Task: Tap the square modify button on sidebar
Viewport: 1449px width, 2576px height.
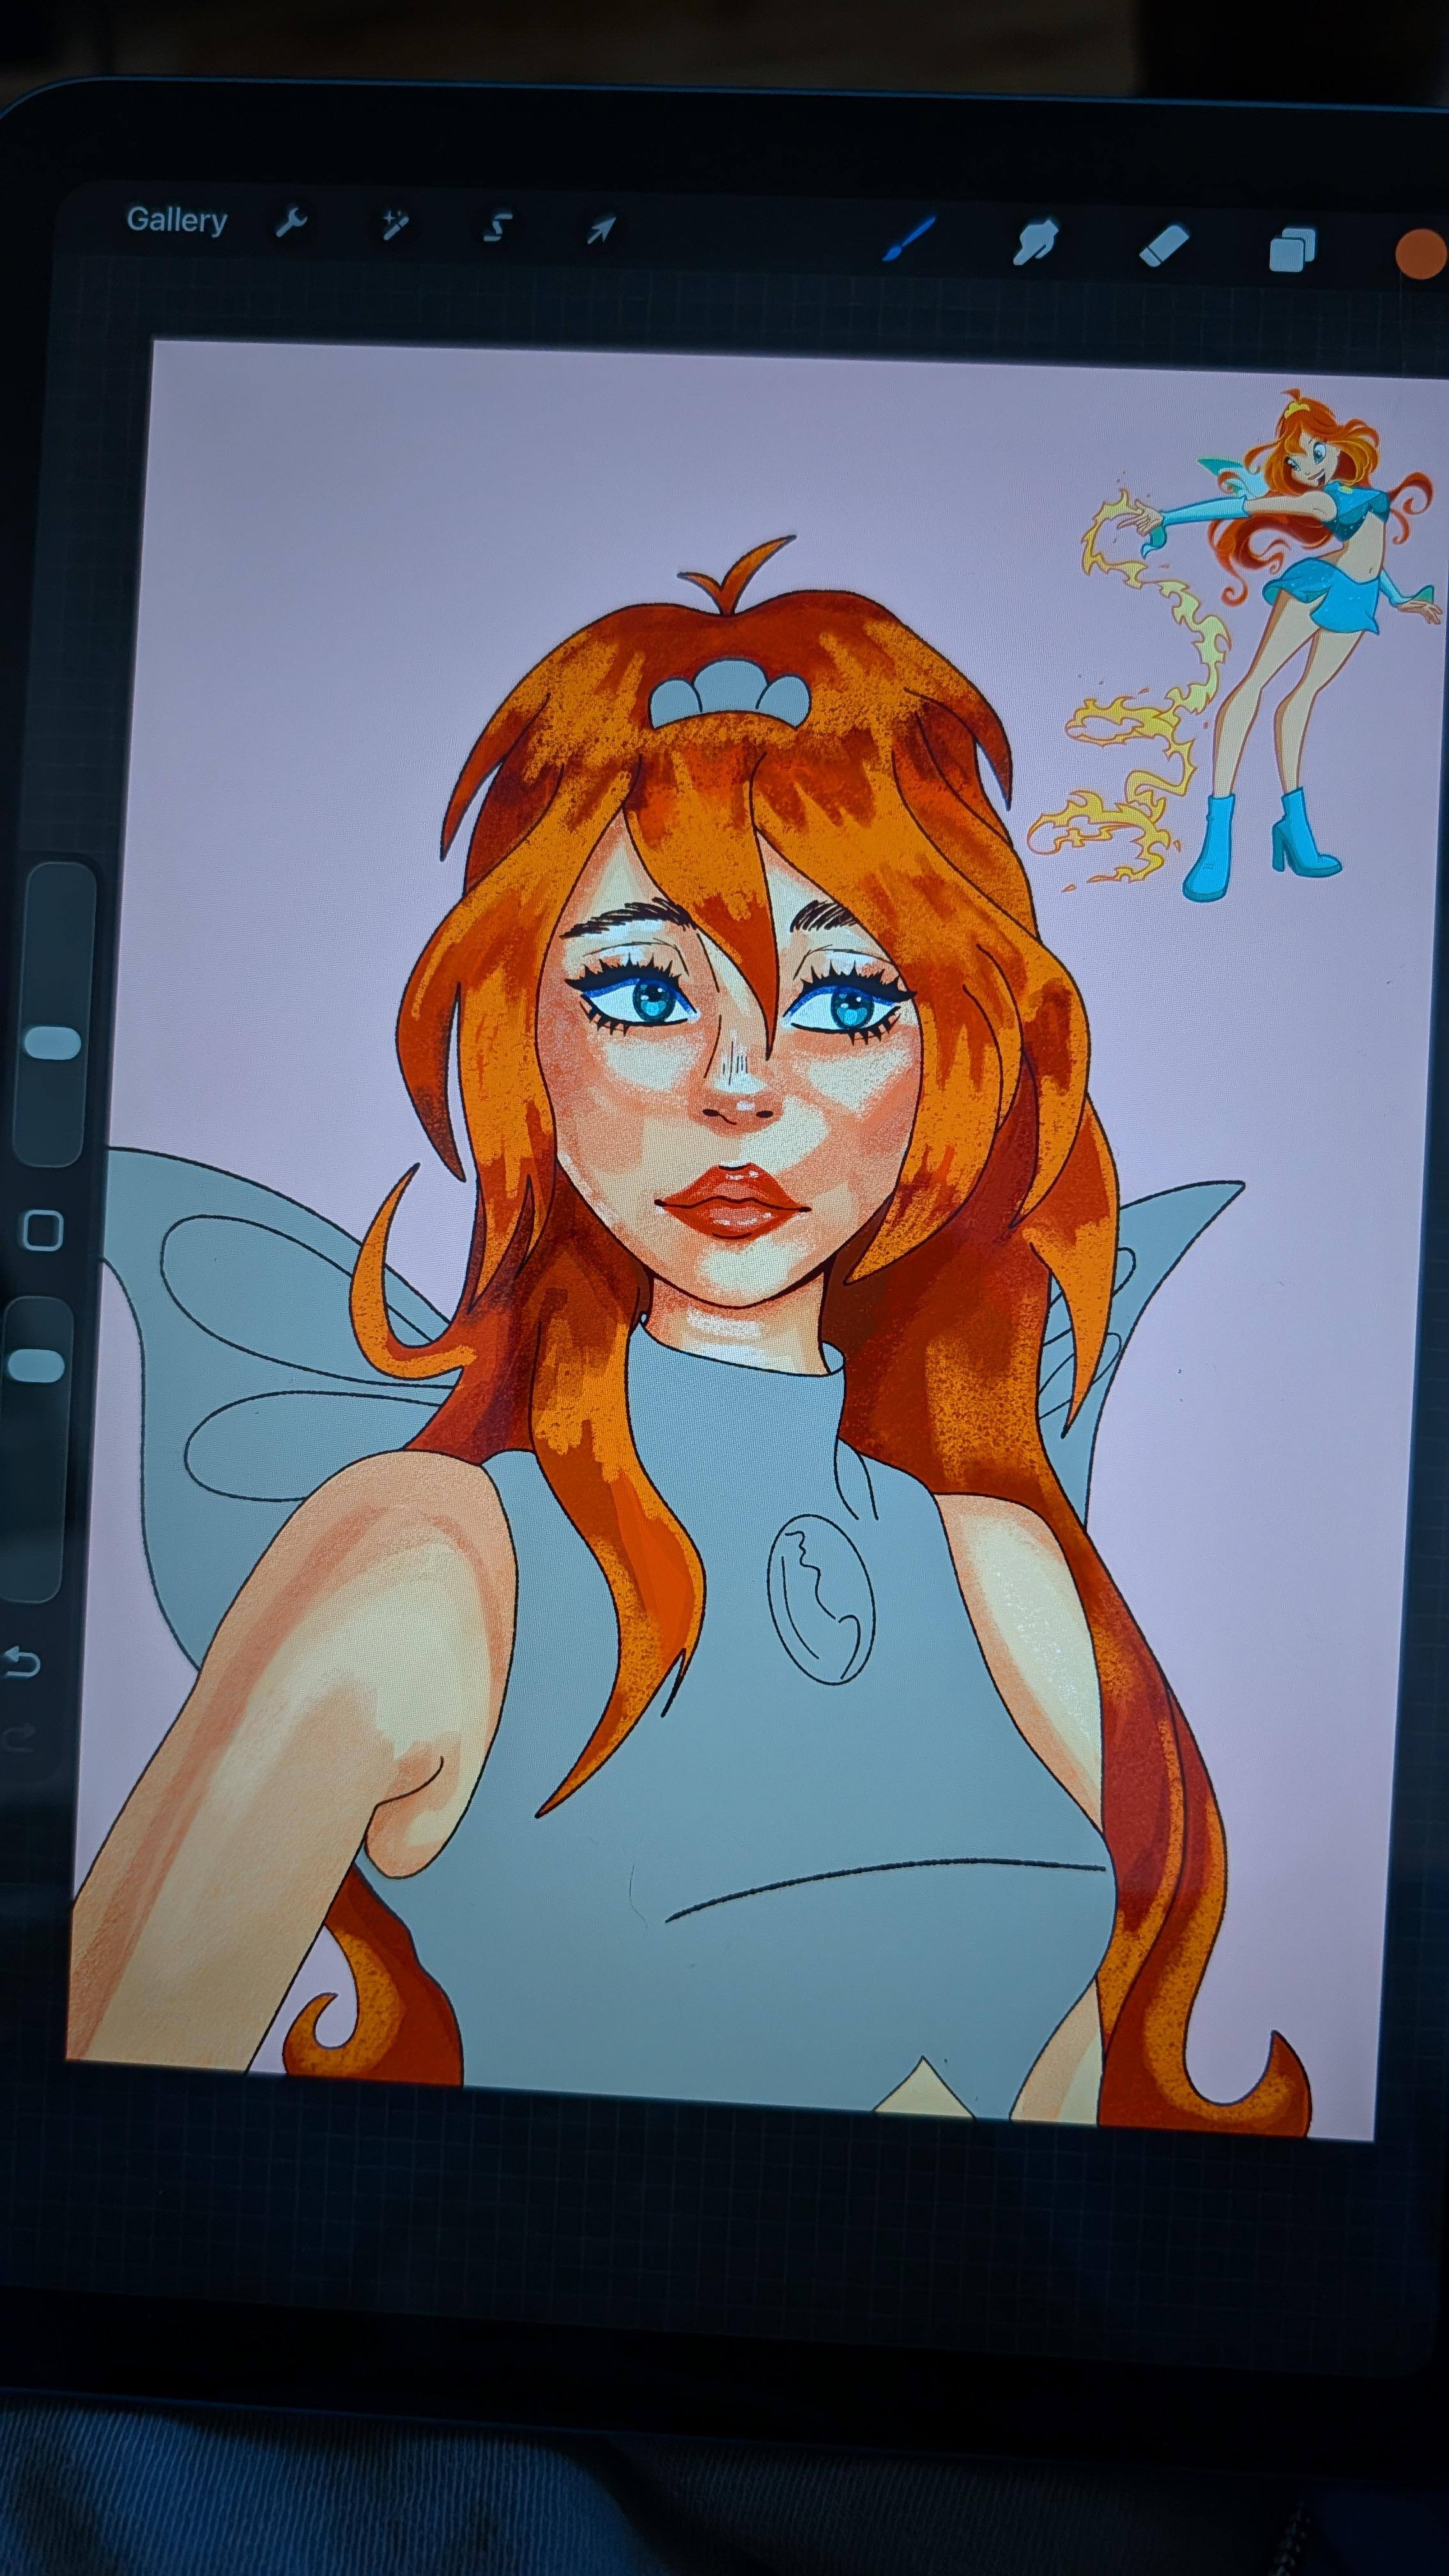Action: point(43,1230)
